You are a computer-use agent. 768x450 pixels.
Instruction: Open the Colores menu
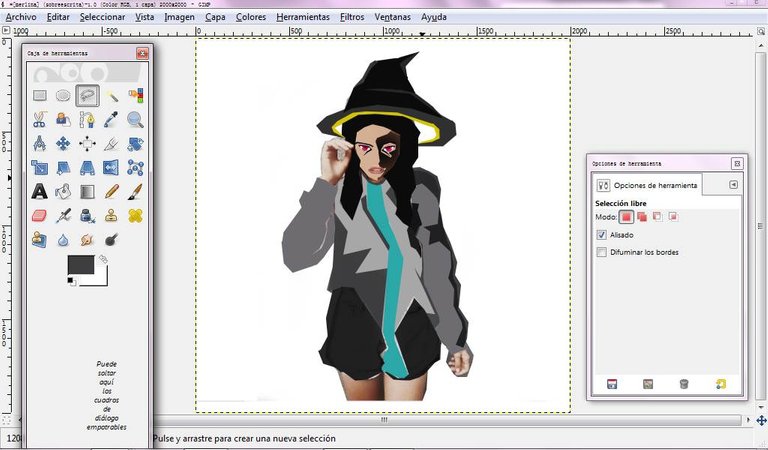[x=251, y=17]
